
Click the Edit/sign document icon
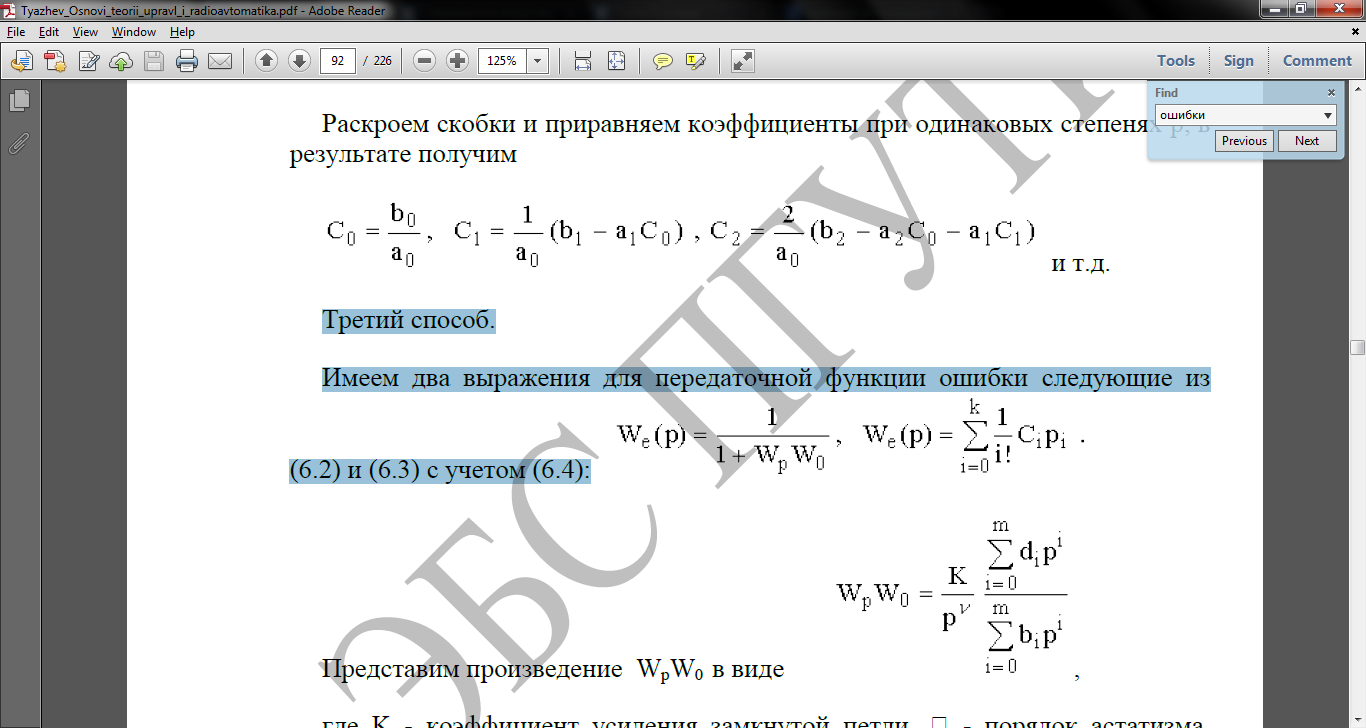88,61
